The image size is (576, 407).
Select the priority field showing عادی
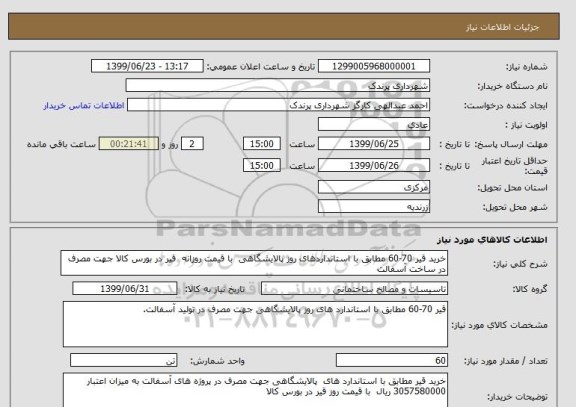pos(374,125)
